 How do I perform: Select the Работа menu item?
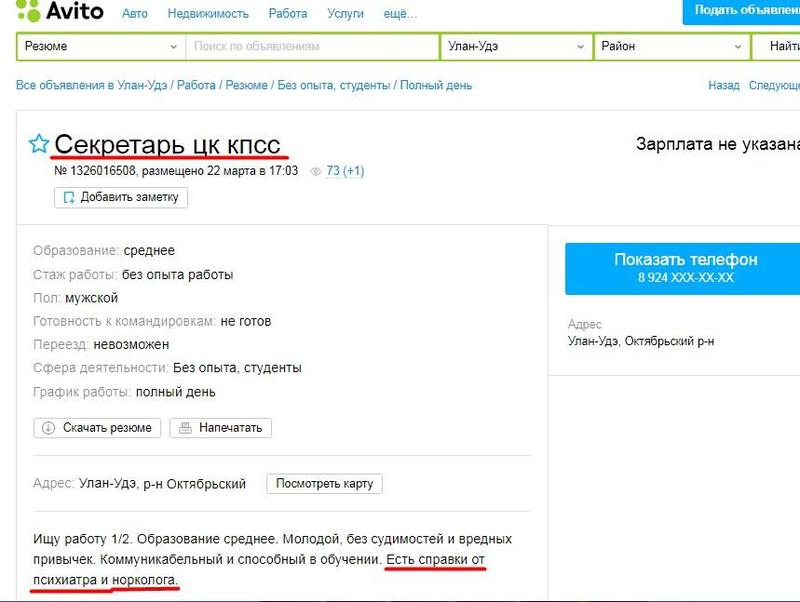pyautogui.click(x=285, y=14)
